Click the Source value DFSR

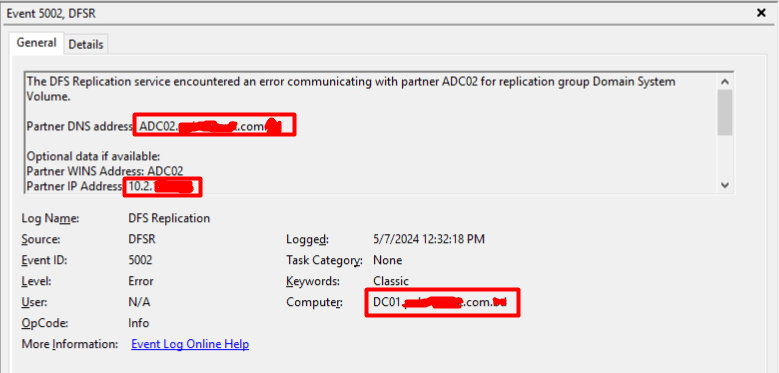[142, 239]
